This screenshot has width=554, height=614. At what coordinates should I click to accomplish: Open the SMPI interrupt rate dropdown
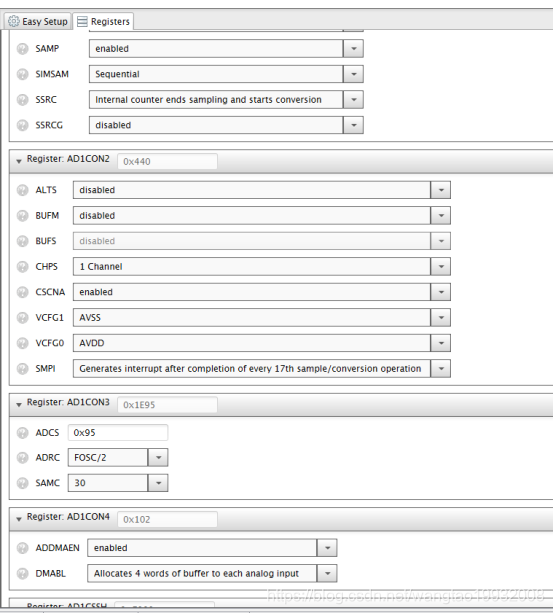pos(262,368)
